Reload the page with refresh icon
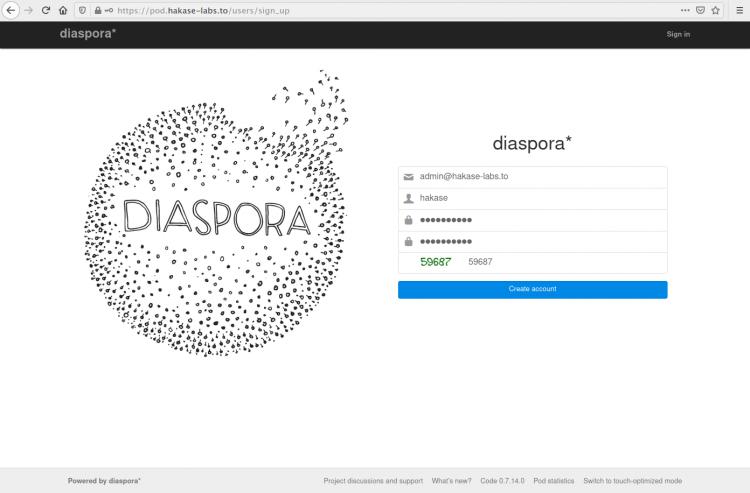The image size is (750, 493). coord(45,10)
